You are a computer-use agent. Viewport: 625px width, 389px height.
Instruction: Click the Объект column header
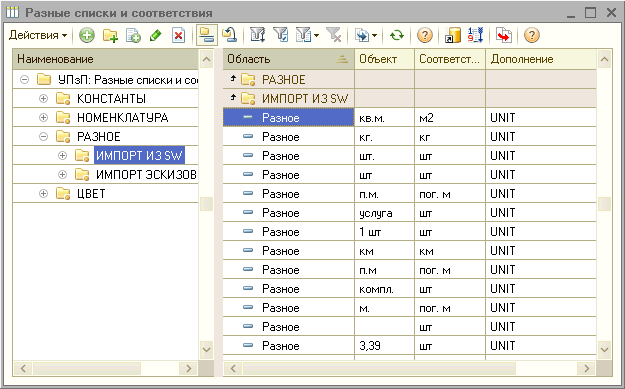tap(384, 59)
